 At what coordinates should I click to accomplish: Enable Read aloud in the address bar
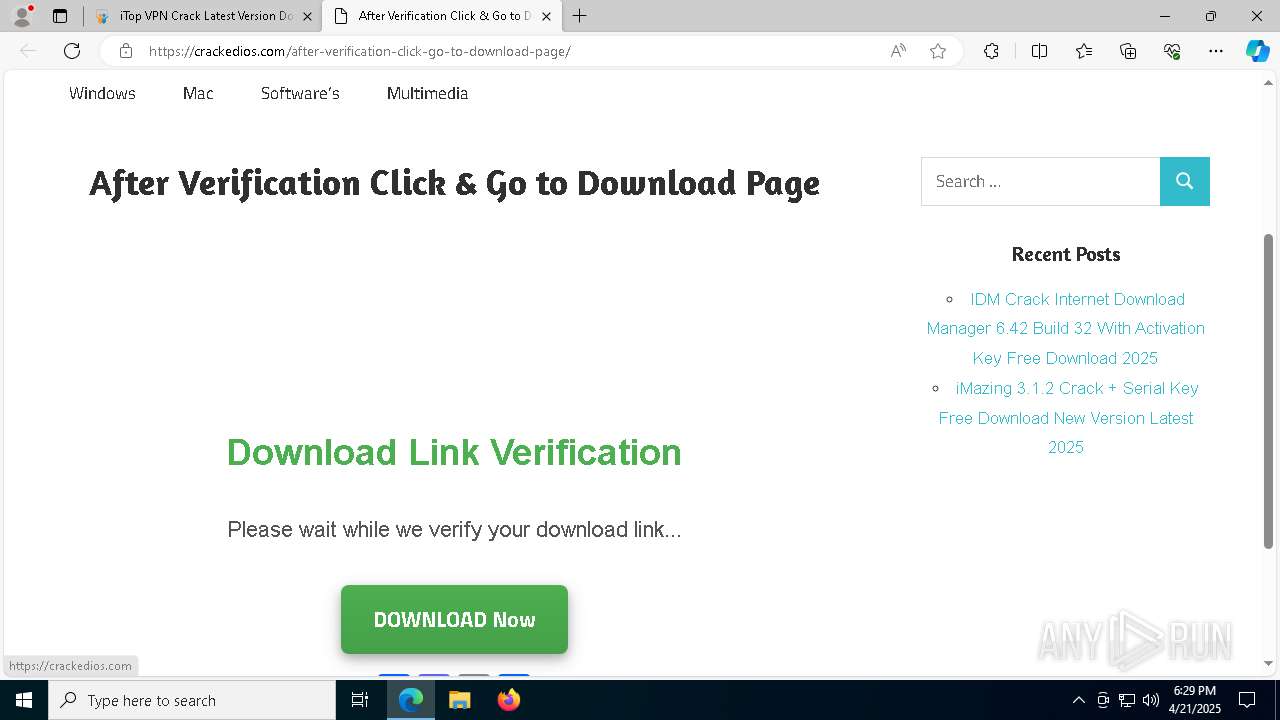898,51
